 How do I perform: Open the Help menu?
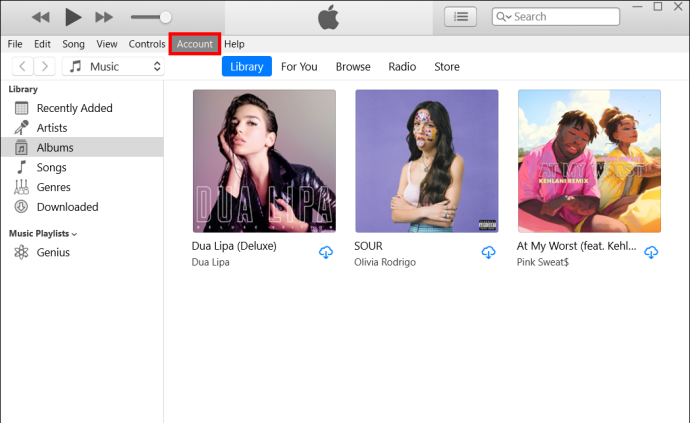(234, 44)
